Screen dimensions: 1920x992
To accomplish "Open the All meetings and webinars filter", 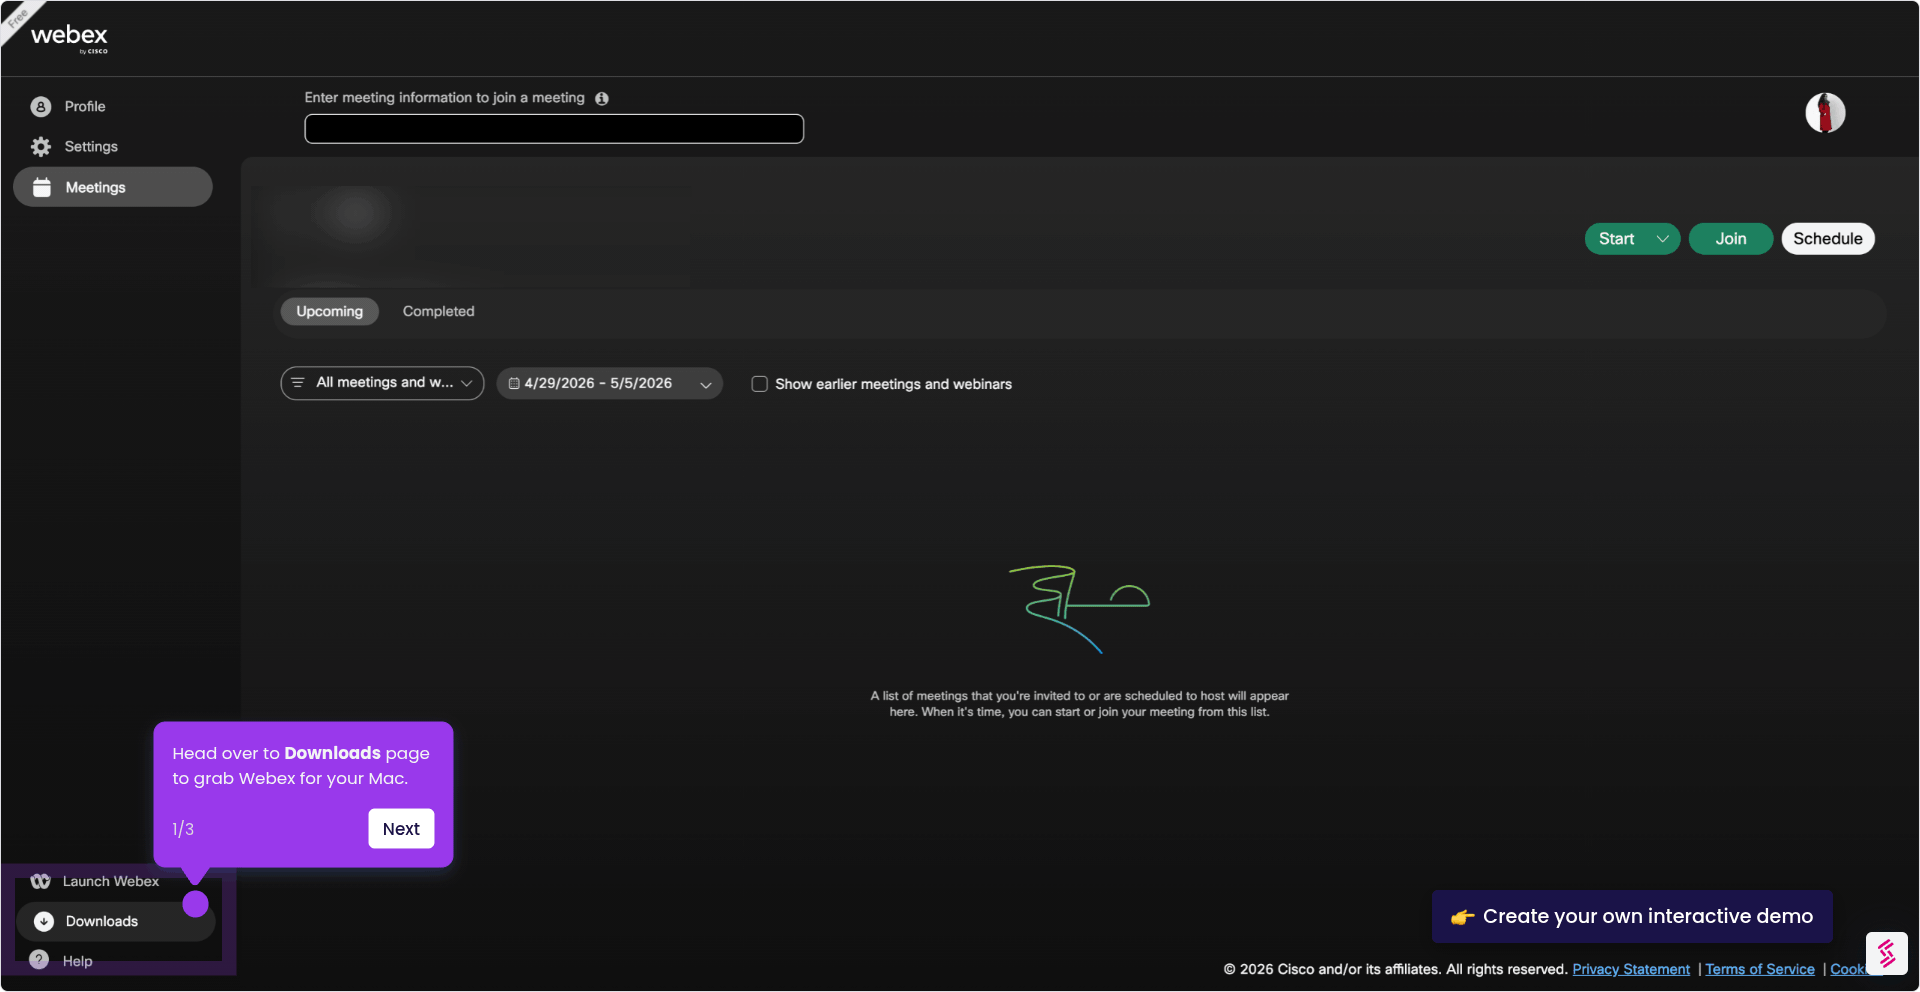I will 382,383.
